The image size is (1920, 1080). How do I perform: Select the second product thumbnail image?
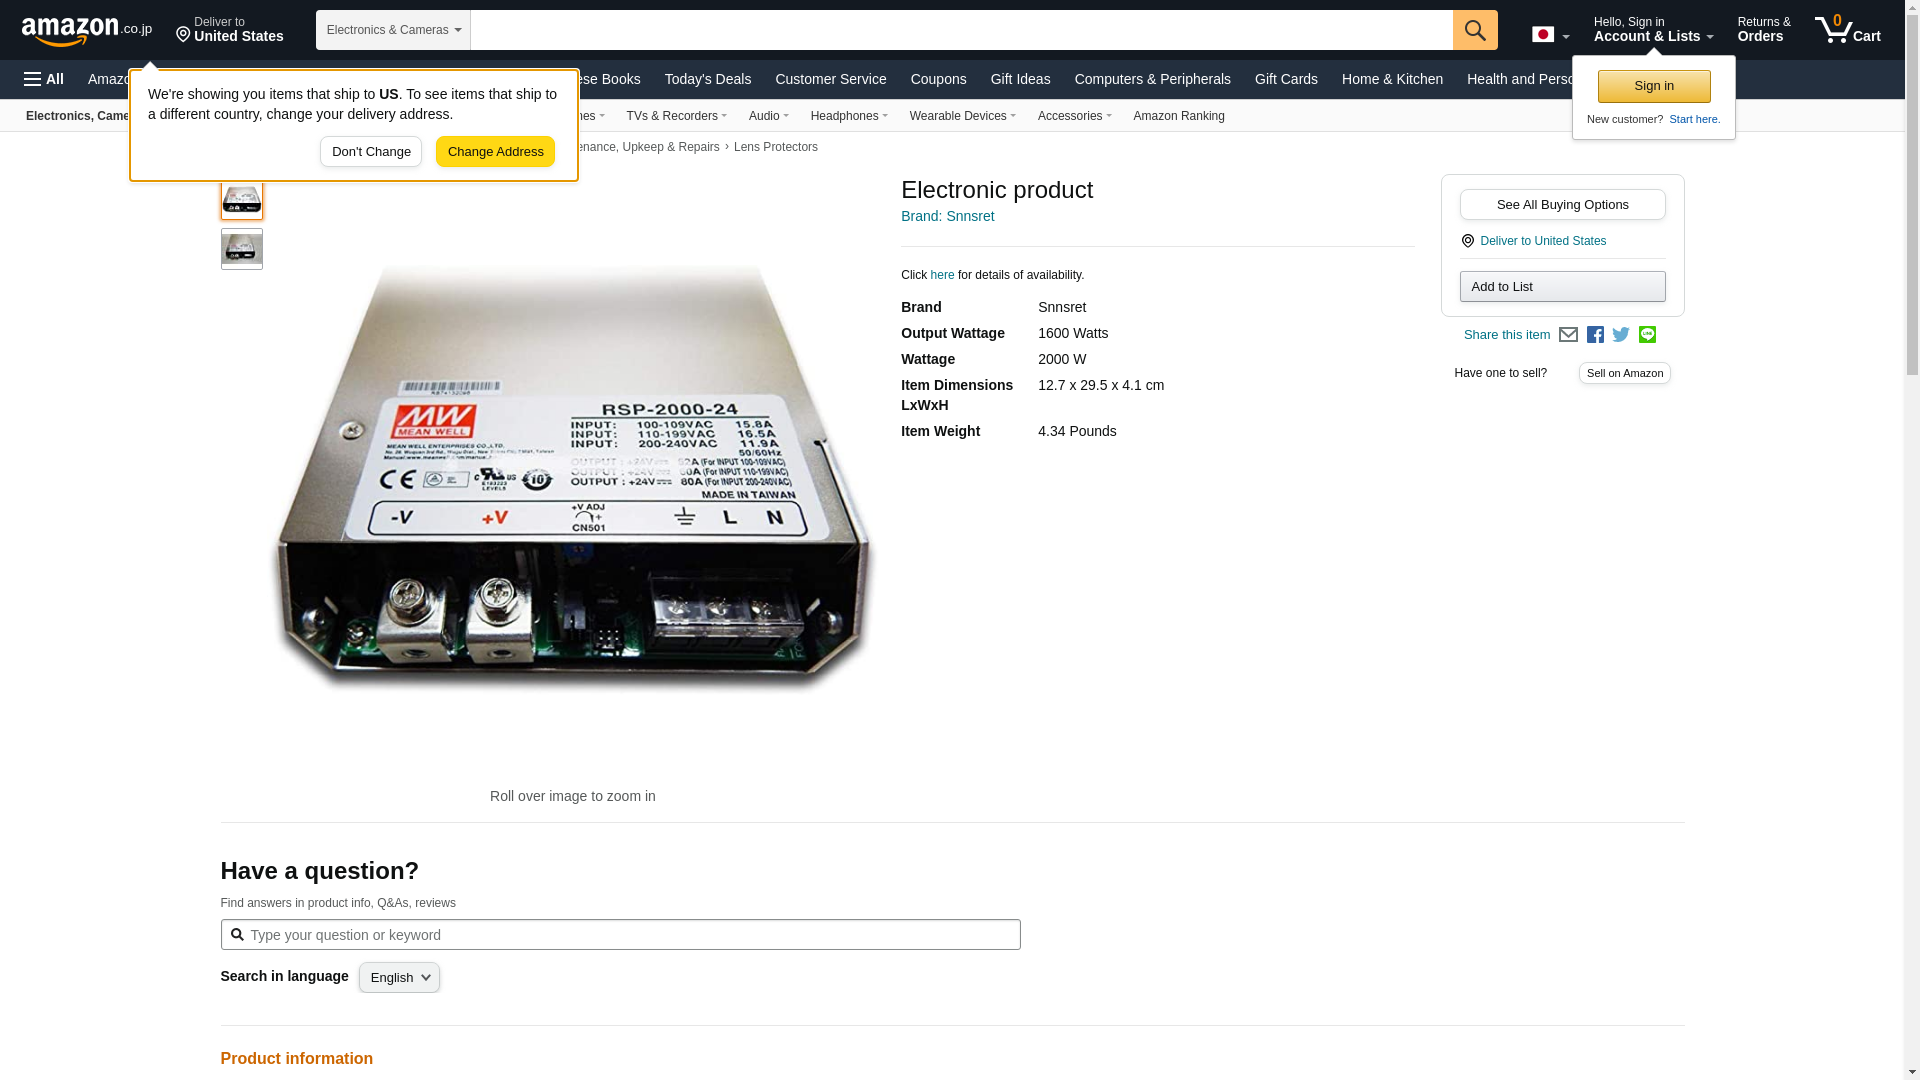[242, 249]
